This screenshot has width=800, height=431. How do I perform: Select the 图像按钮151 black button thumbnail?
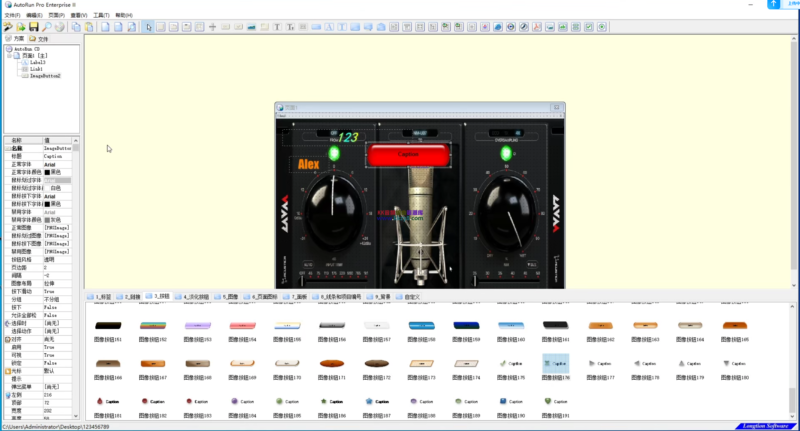point(108,327)
